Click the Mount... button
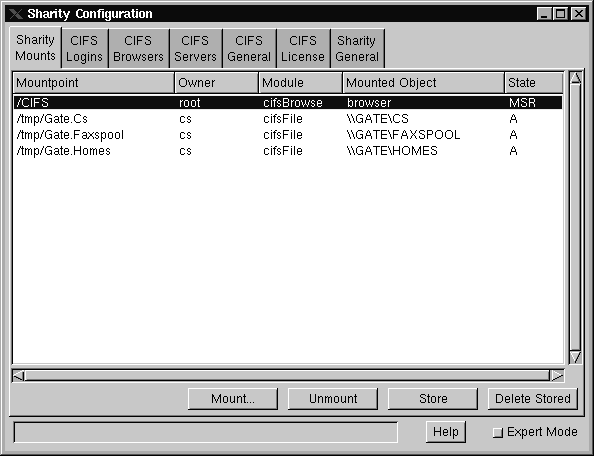 pyautogui.click(x=233, y=399)
